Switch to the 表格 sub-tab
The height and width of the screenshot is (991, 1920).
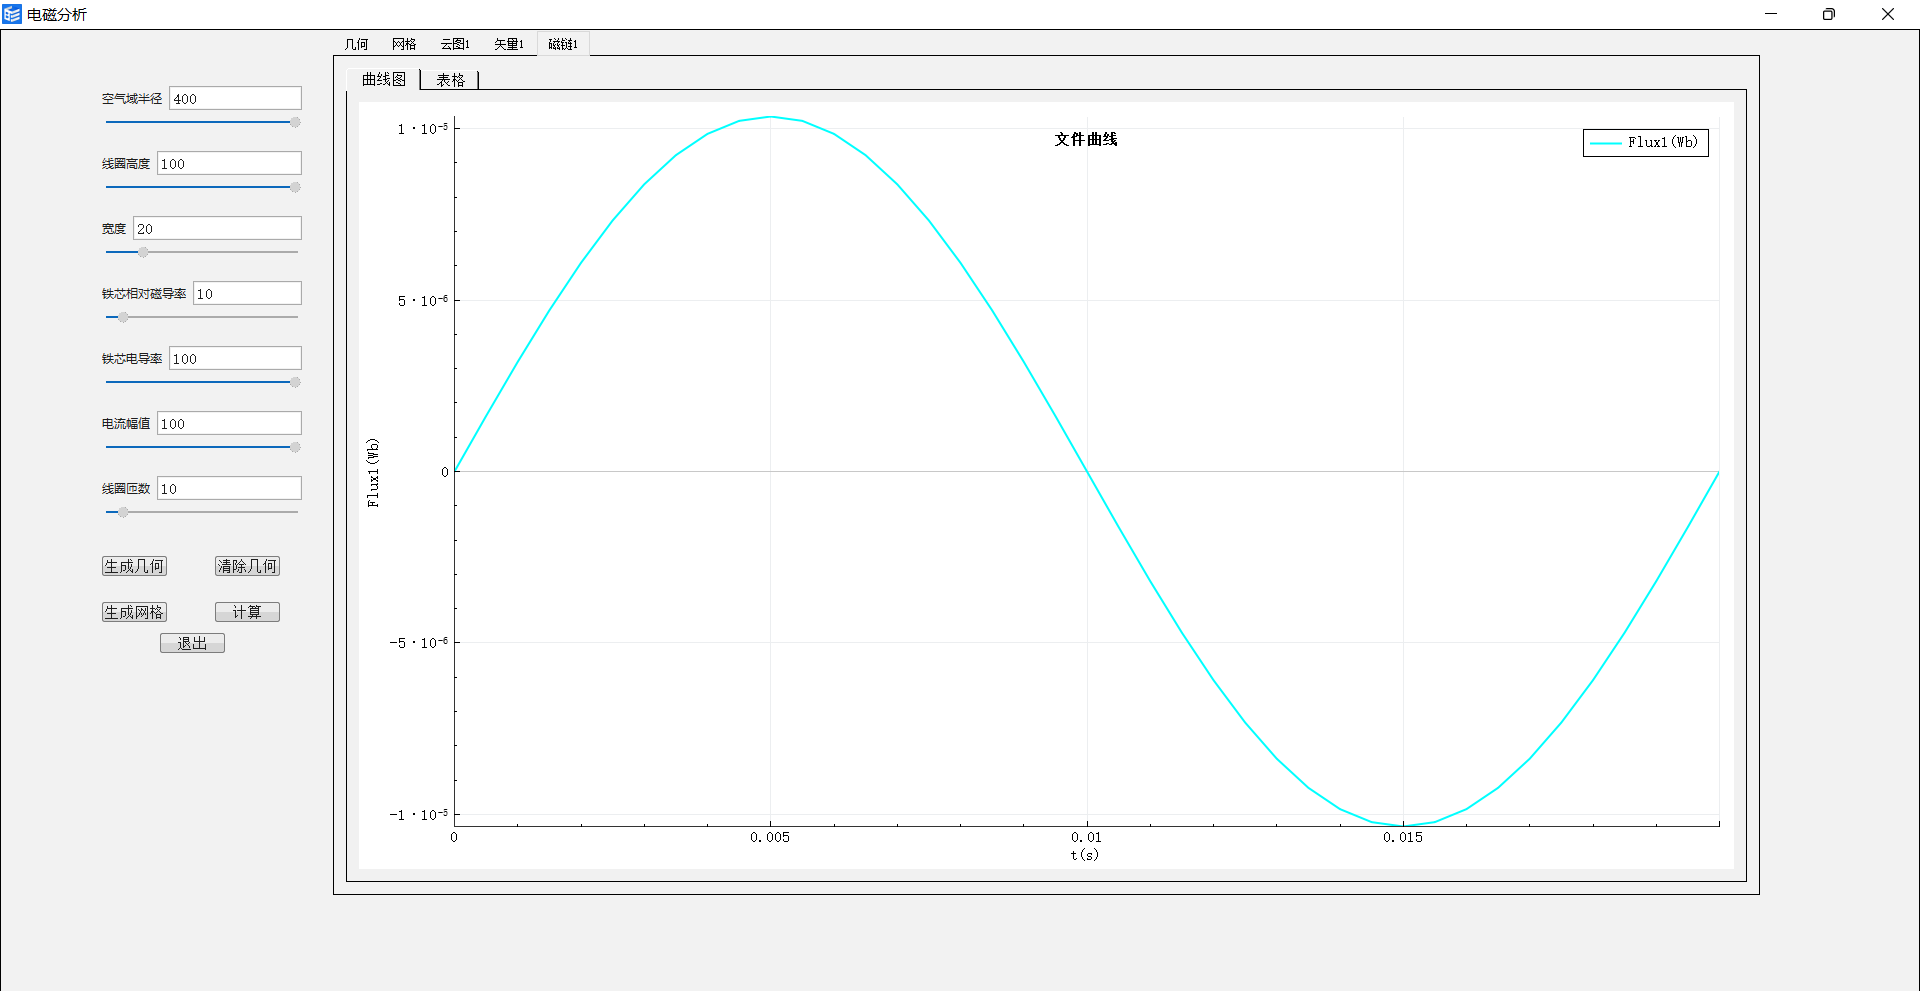[450, 80]
